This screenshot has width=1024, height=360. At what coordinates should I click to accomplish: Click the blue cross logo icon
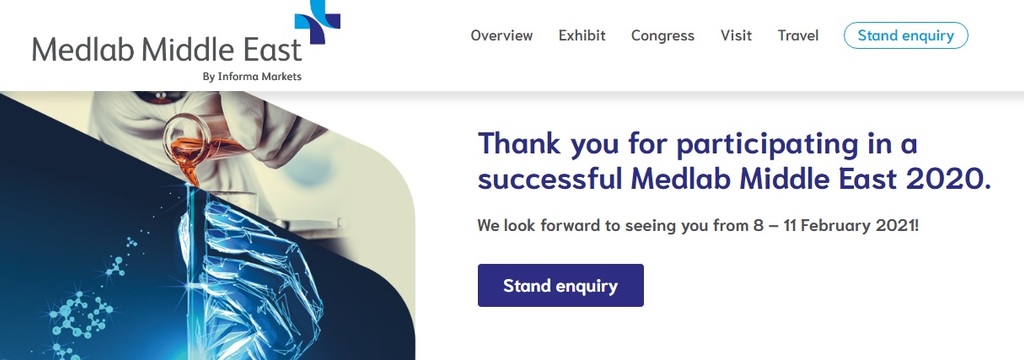pos(317,21)
